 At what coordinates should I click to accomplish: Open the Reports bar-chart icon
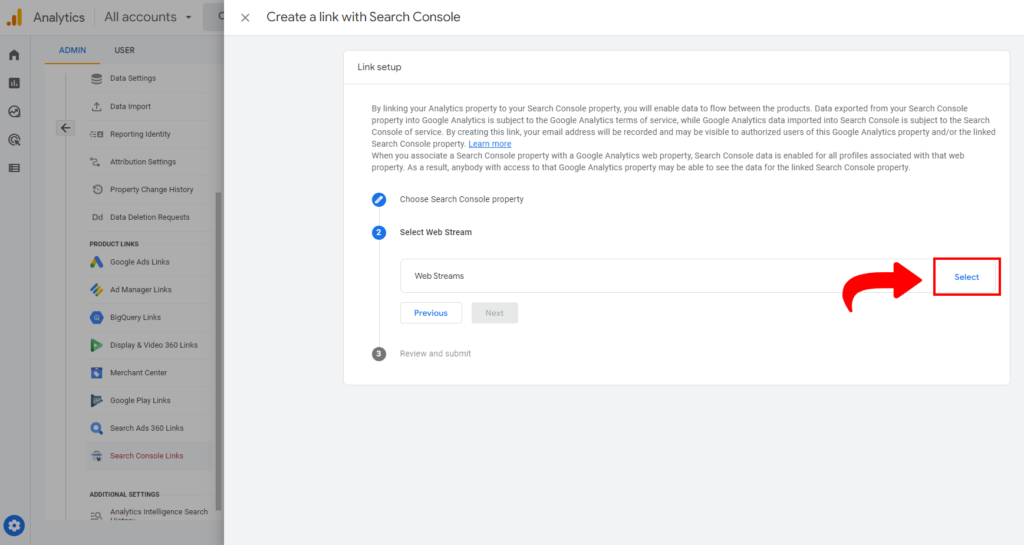pos(14,83)
